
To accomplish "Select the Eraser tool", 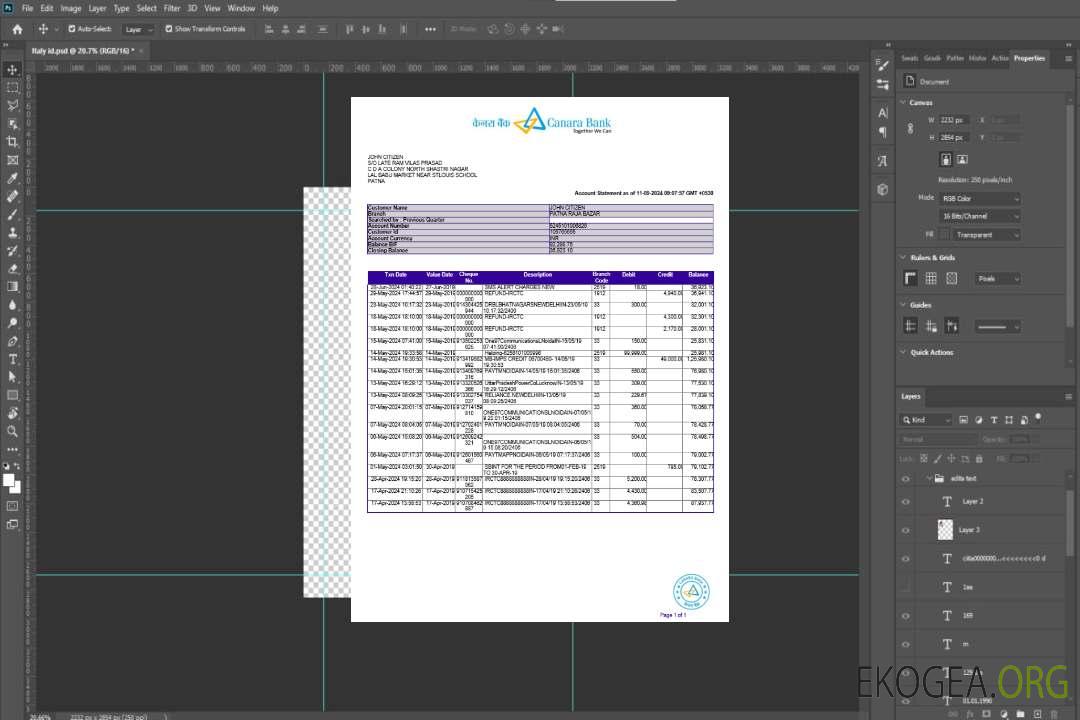I will [x=12, y=269].
